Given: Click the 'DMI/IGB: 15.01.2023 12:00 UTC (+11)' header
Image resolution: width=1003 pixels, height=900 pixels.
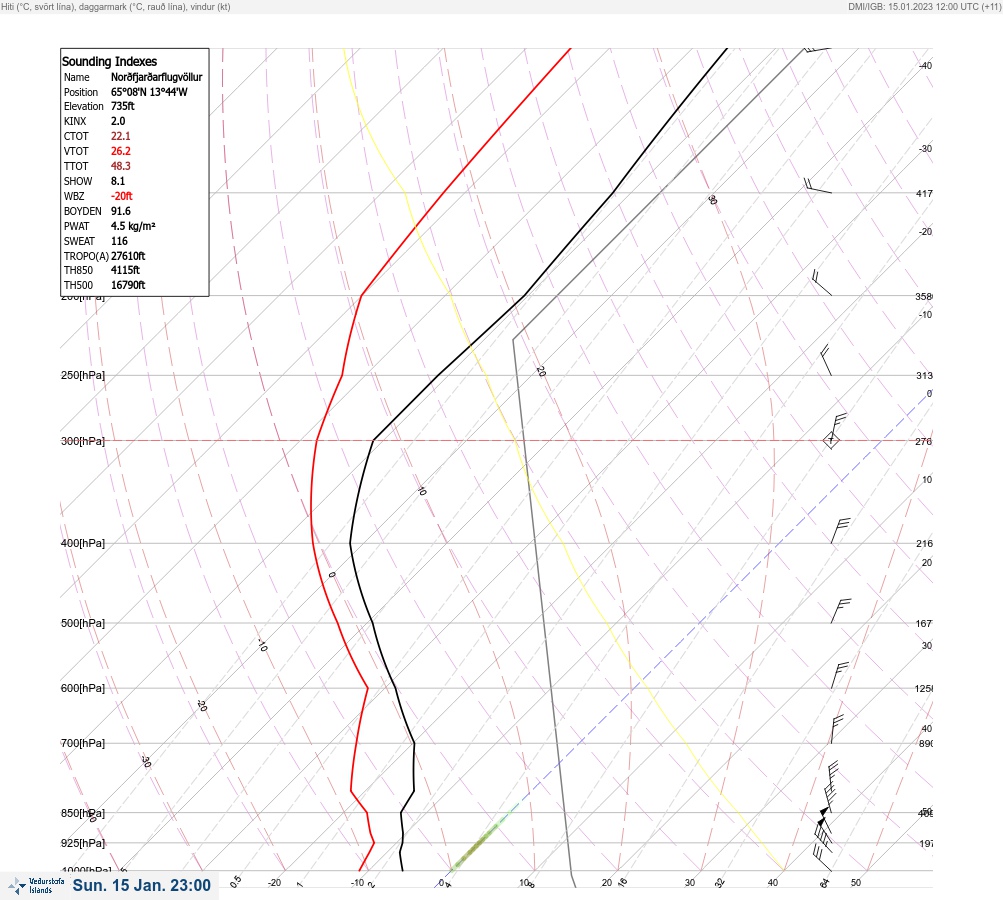Looking at the screenshot, I should pos(924,6).
